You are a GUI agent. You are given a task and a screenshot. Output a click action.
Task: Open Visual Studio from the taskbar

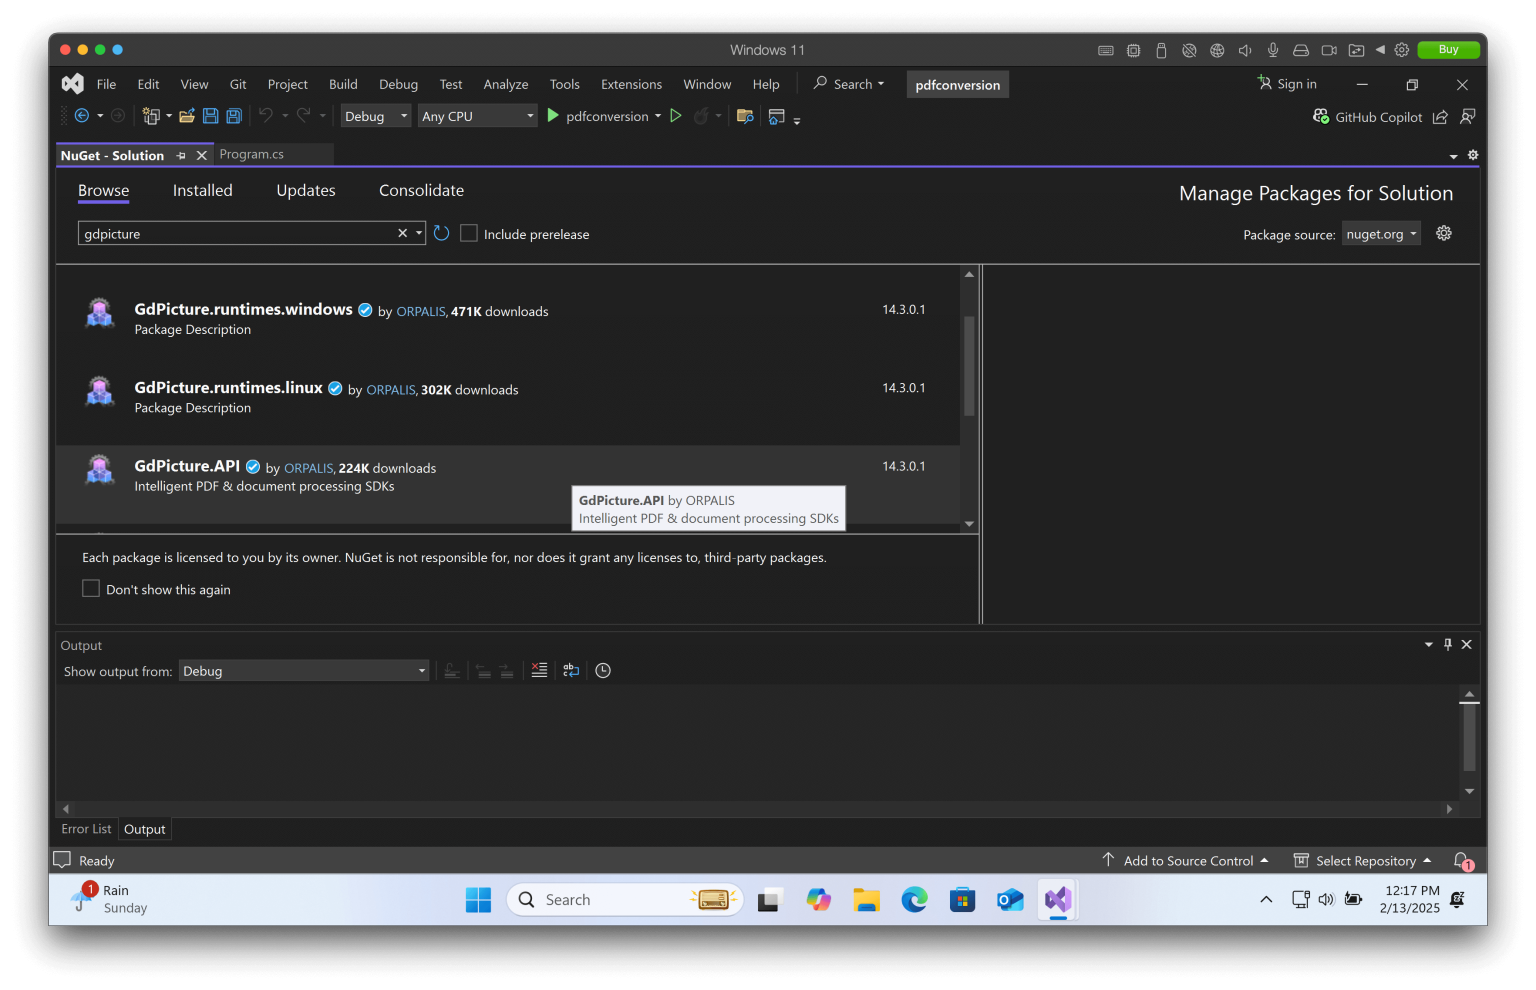click(1057, 899)
